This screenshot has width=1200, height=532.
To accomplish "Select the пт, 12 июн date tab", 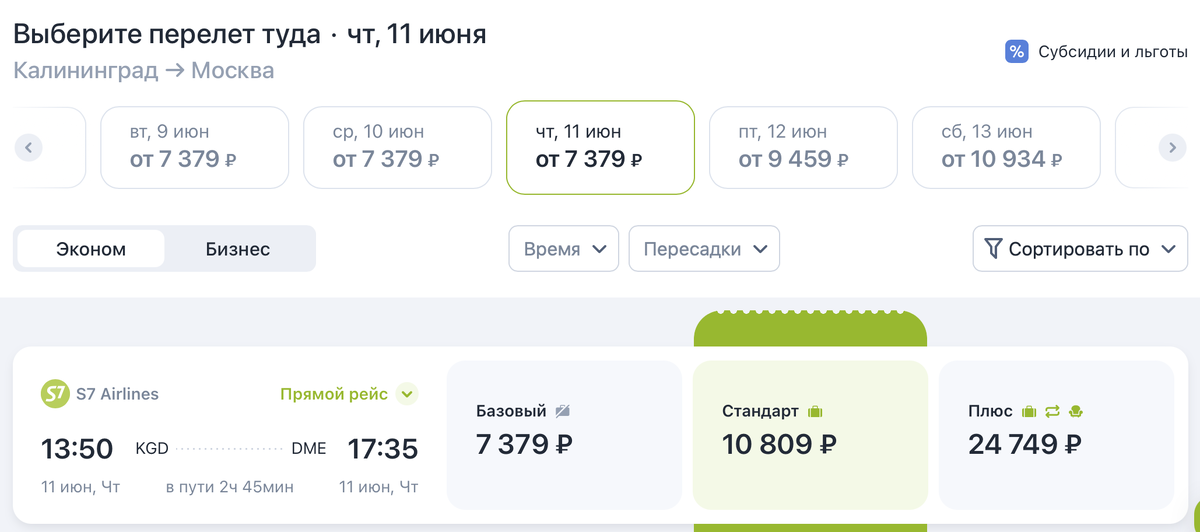I will coord(803,147).
